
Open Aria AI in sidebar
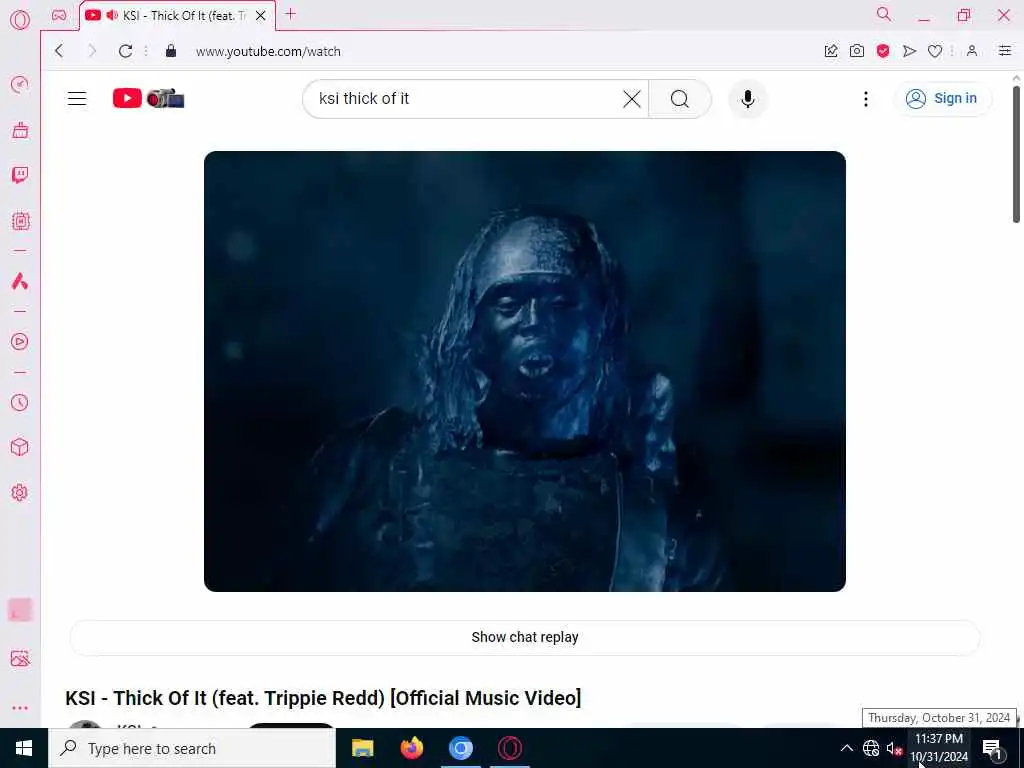coord(20,281)
